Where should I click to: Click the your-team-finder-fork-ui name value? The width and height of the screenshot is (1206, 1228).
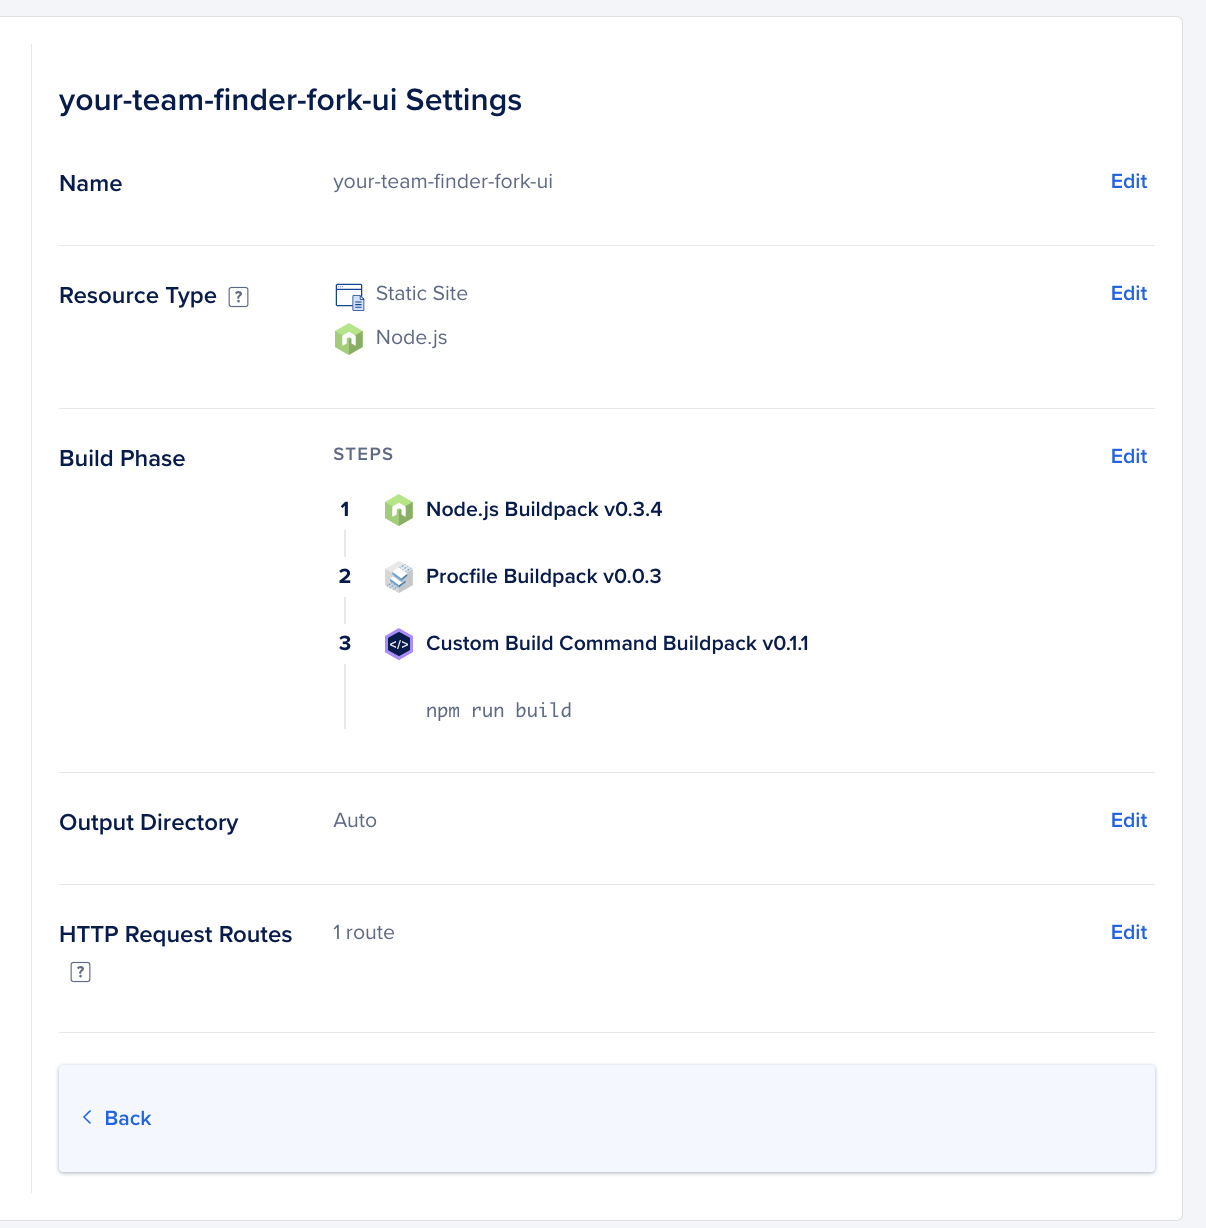pyautogui.click(x=442, y=182)
